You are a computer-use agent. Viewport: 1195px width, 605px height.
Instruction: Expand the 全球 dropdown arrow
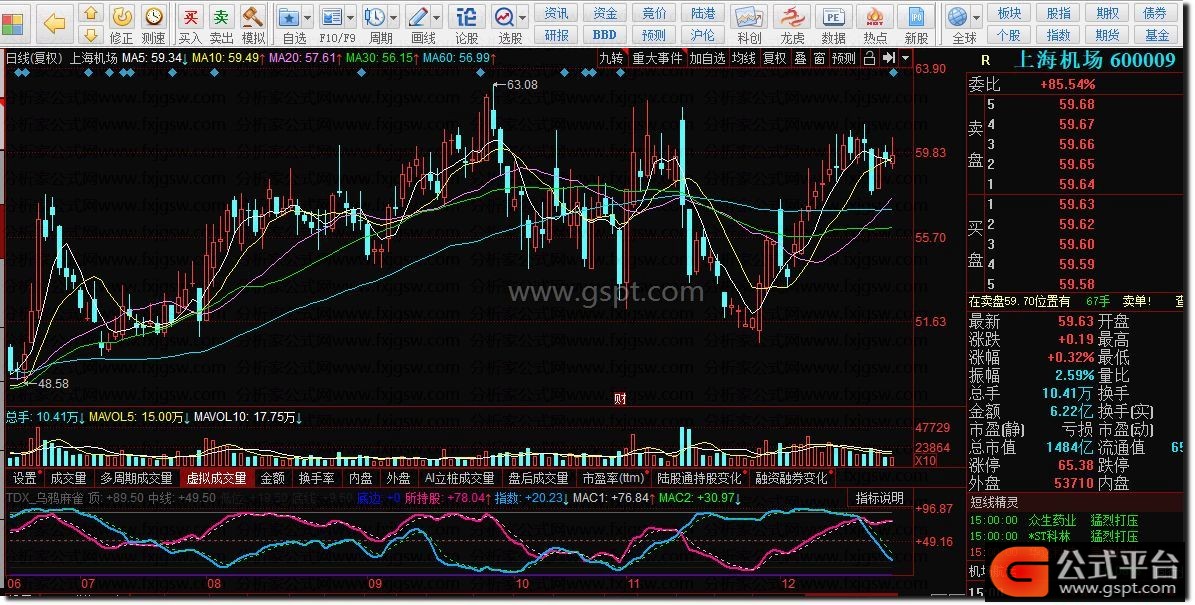(x=978, y=17)
